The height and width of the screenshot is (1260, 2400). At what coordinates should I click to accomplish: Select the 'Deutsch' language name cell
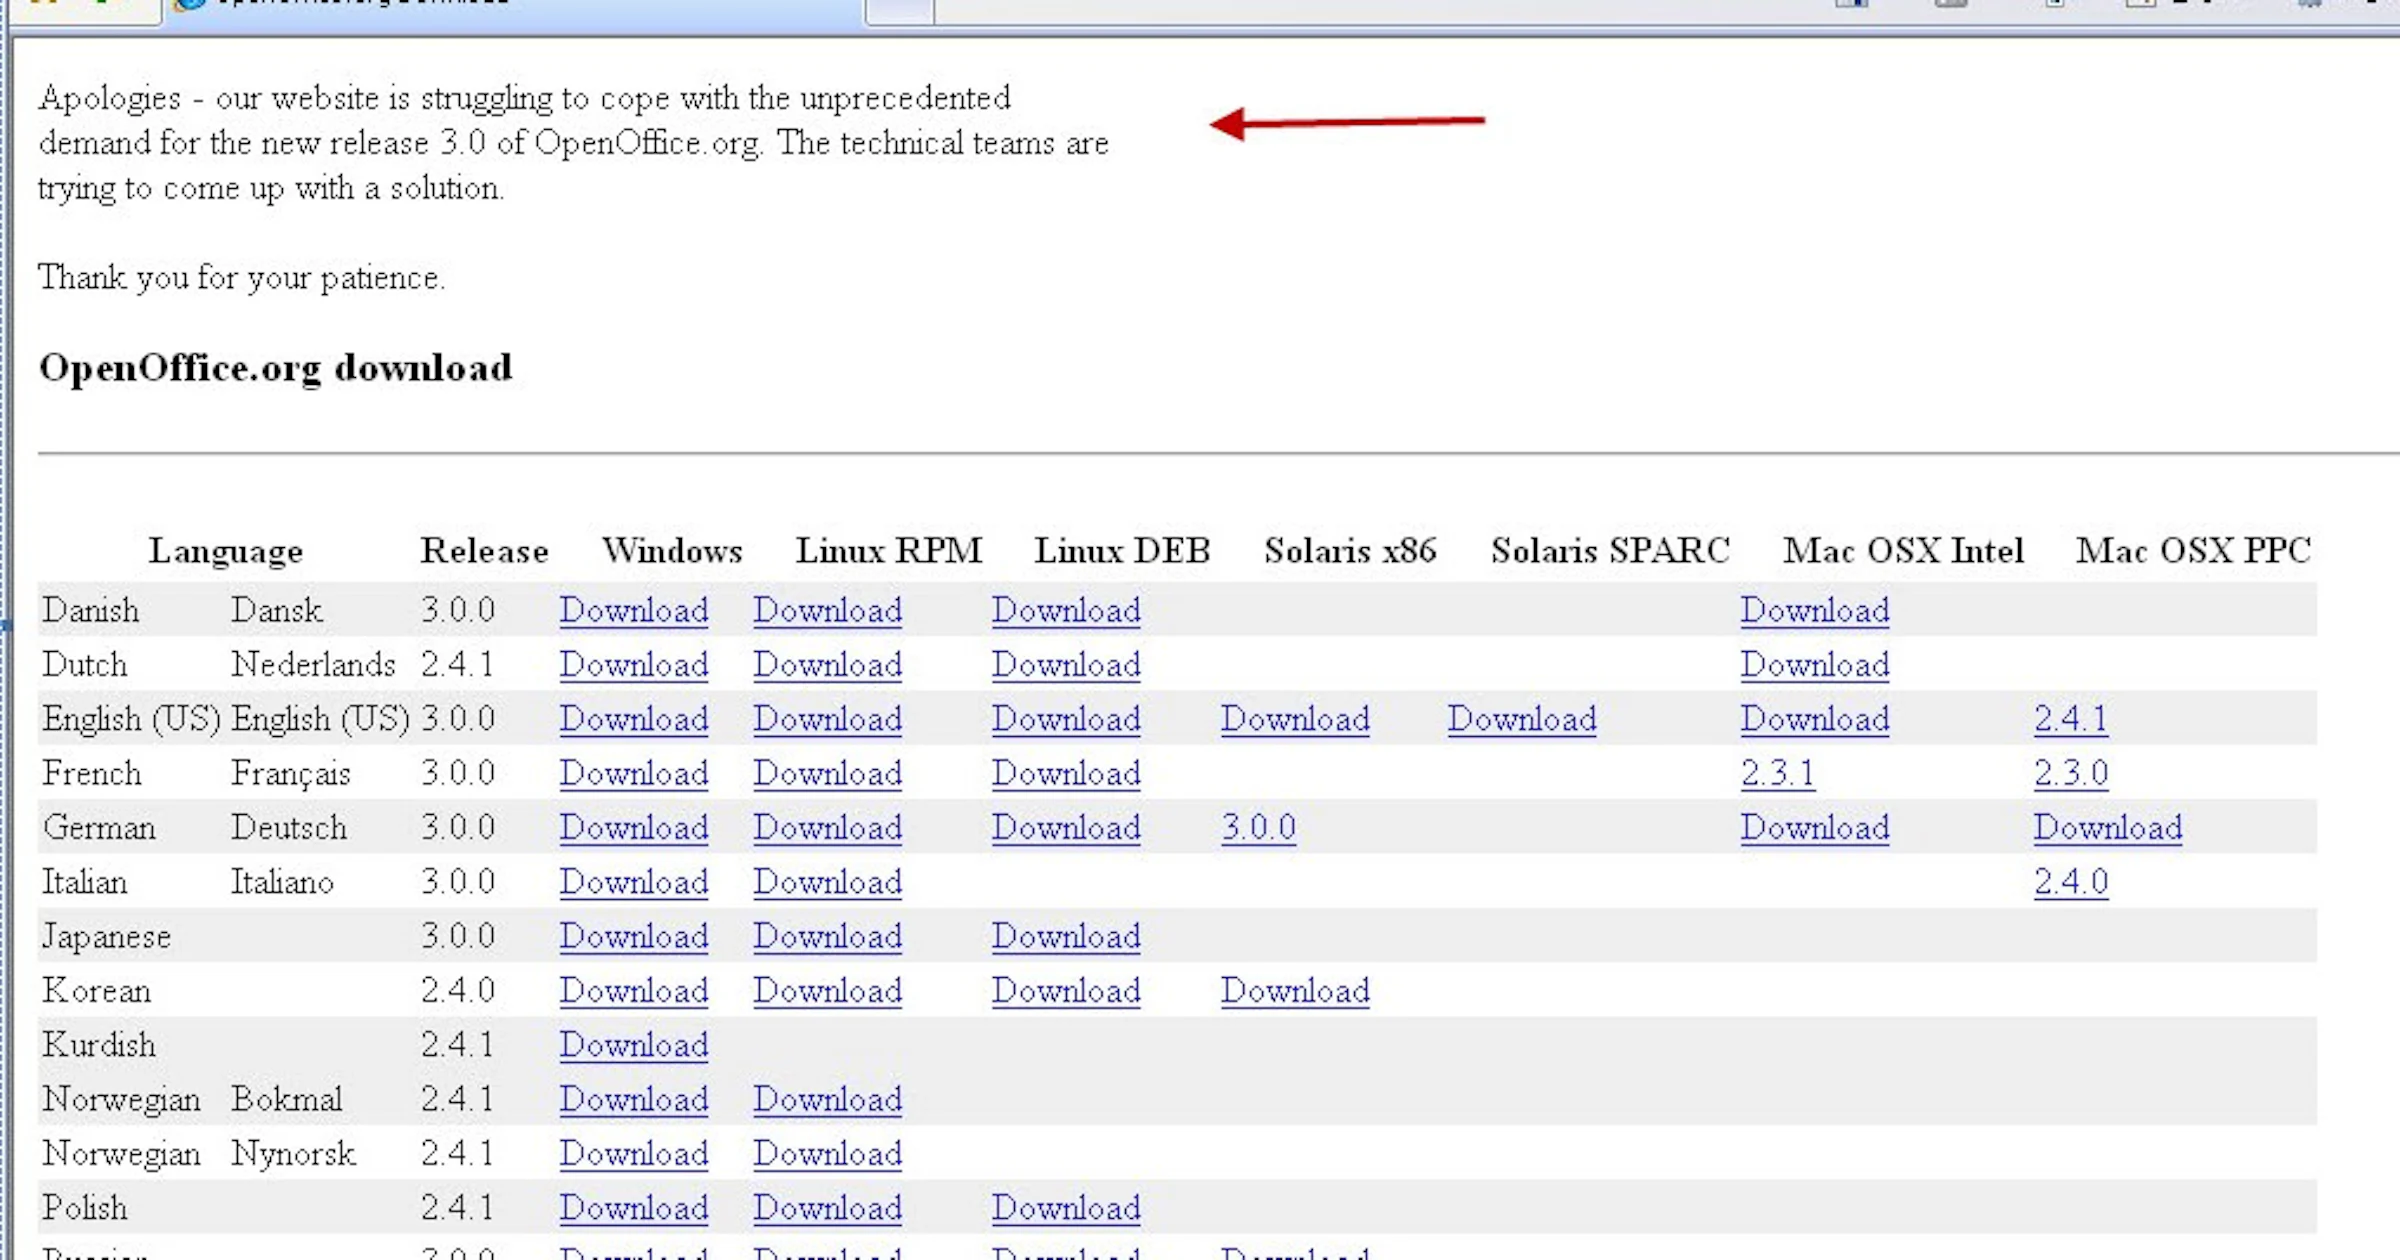pyautogui.click(x=289, y=828)
